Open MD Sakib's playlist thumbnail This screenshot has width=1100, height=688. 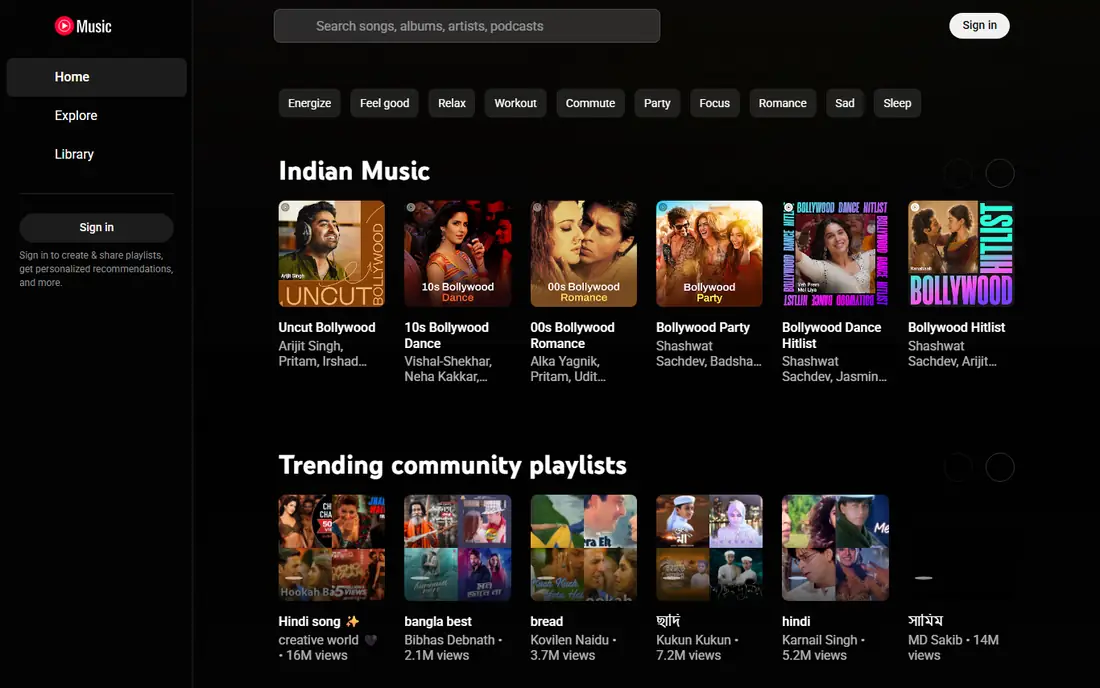[961, 548]
